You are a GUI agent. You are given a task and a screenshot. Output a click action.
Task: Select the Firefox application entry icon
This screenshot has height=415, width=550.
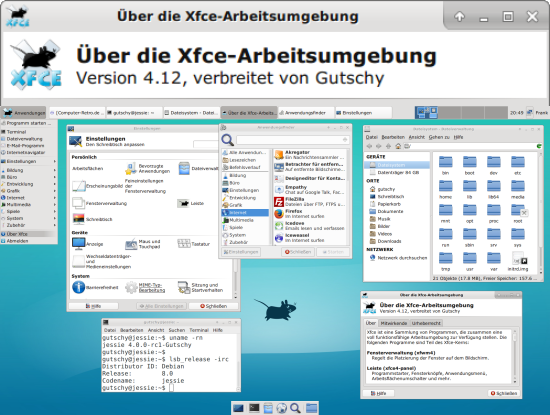click(x=279, y=214)
